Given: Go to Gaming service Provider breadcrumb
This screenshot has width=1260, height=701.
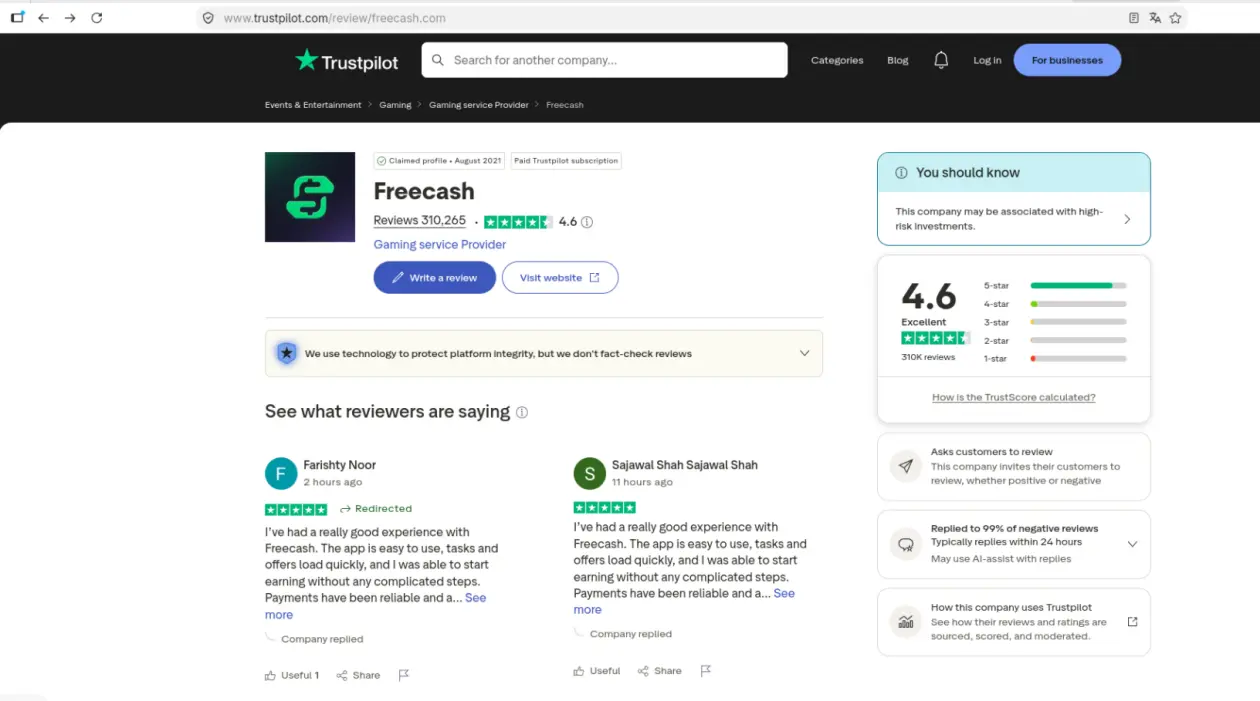Looking at the screenshot, I should tap(479, 105).
